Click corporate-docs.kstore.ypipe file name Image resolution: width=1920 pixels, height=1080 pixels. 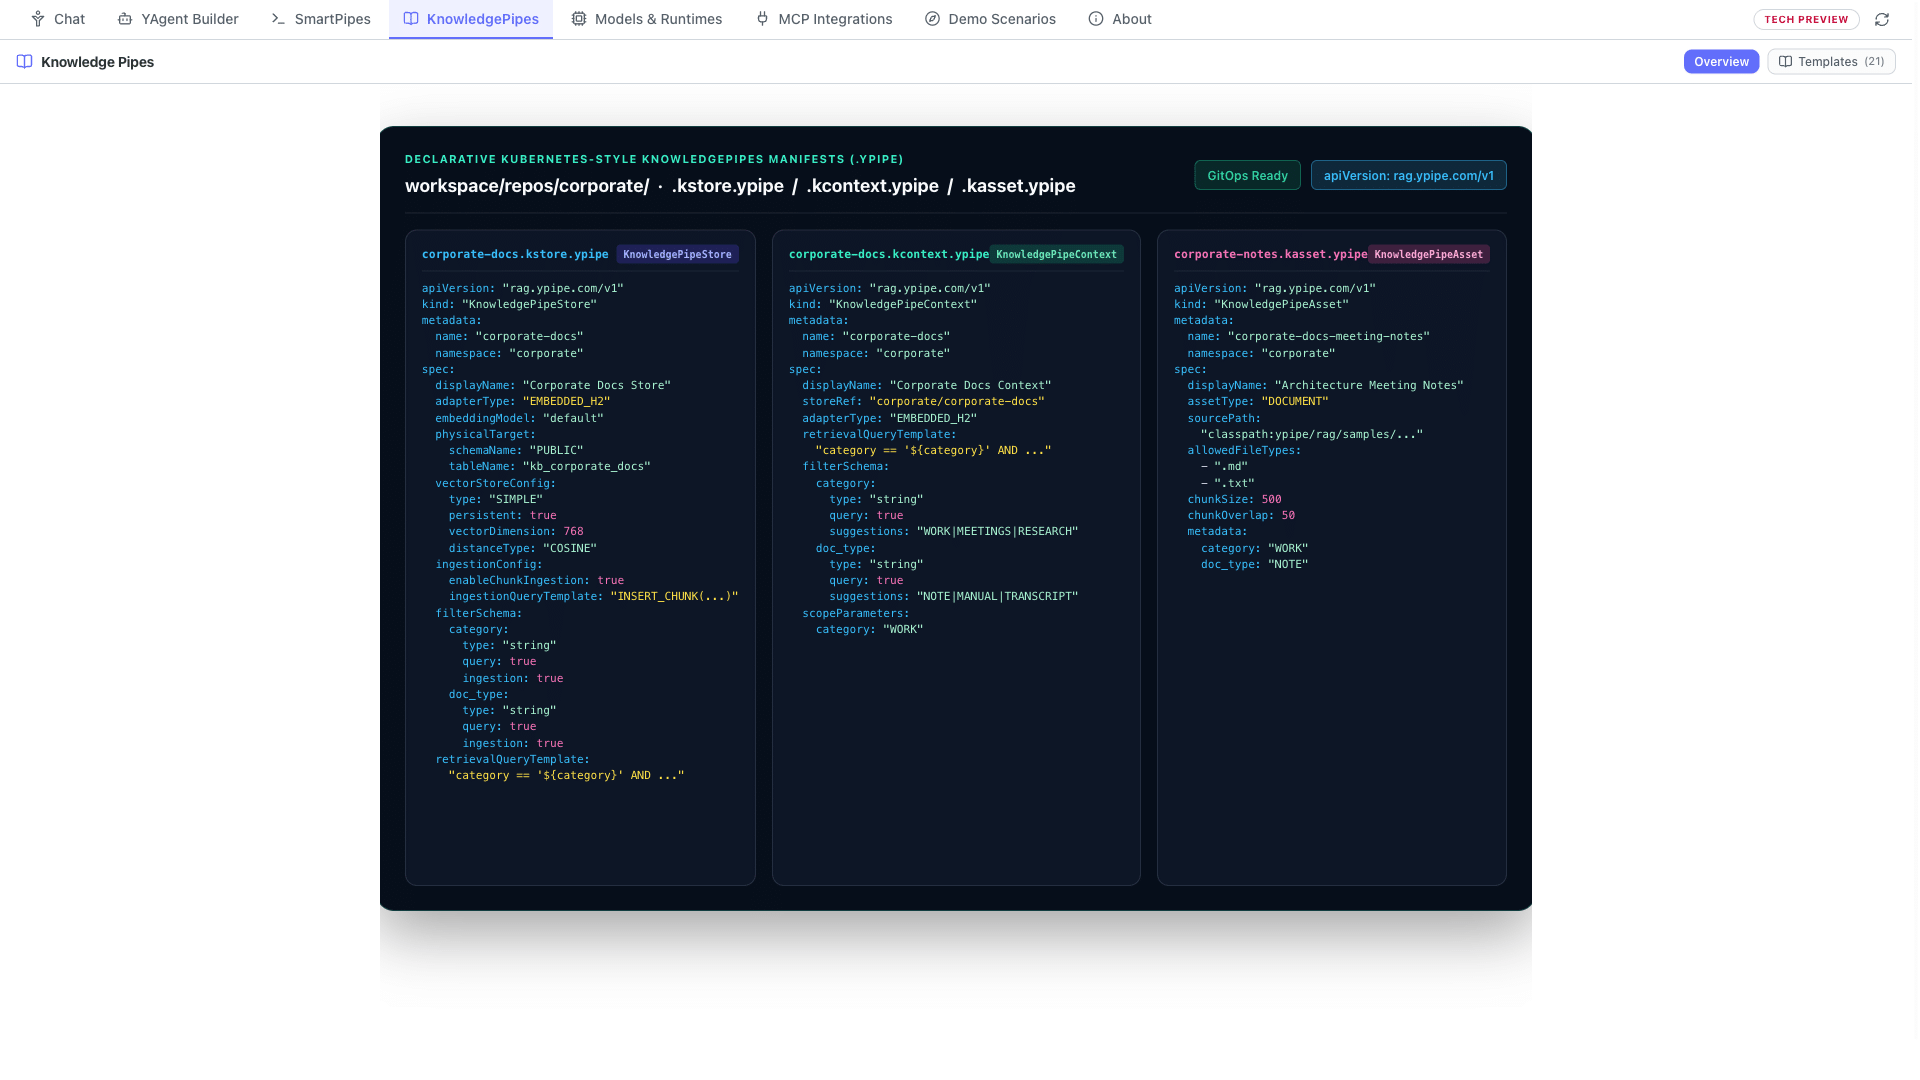[x=515, y=254]
